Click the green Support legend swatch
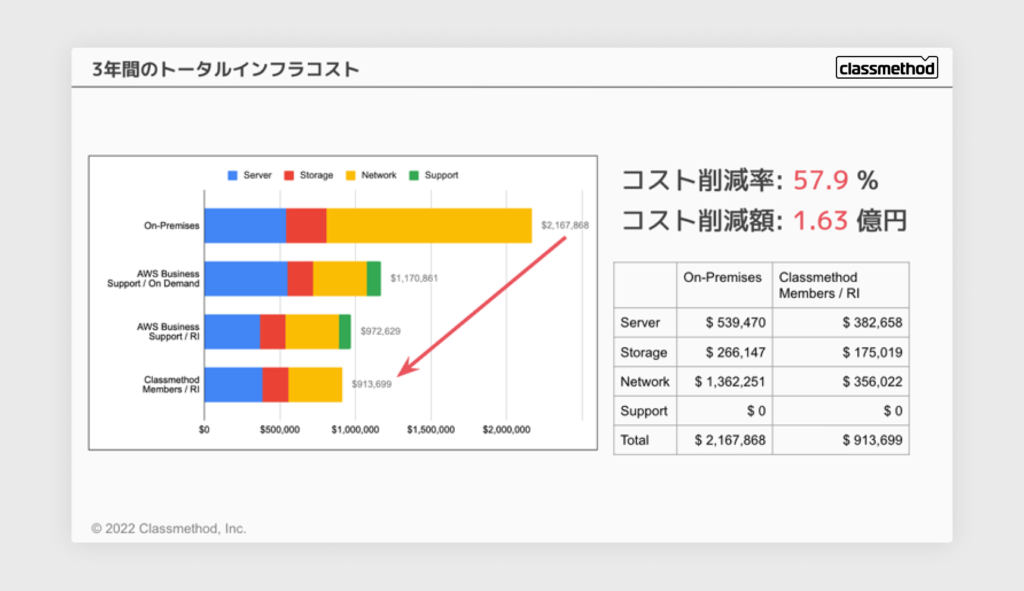The image size is (1024, 591). 414,175
